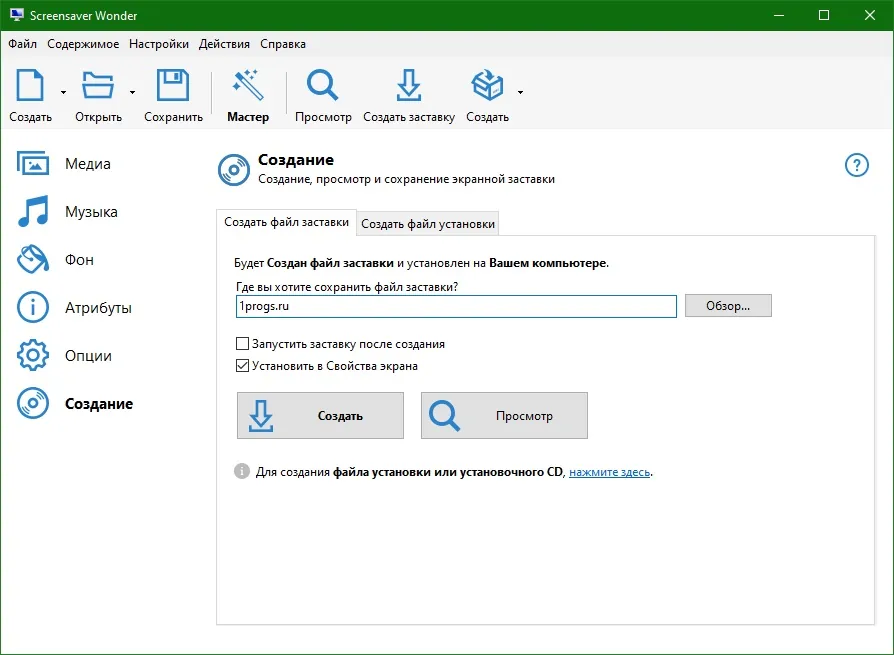Viewport: 894px width, 655px height.
Task: Expand the arrow next to Открыть
Action: (132, 92)
